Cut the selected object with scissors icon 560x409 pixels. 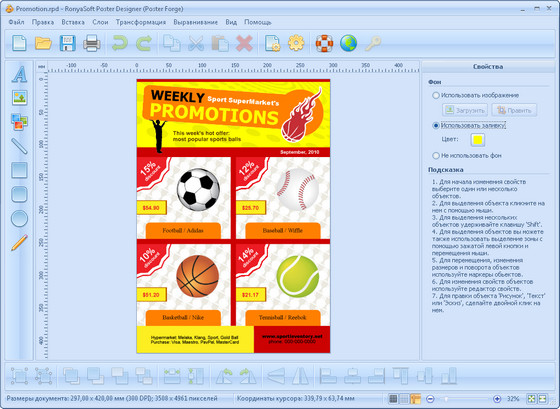click(x=196, y=43)
